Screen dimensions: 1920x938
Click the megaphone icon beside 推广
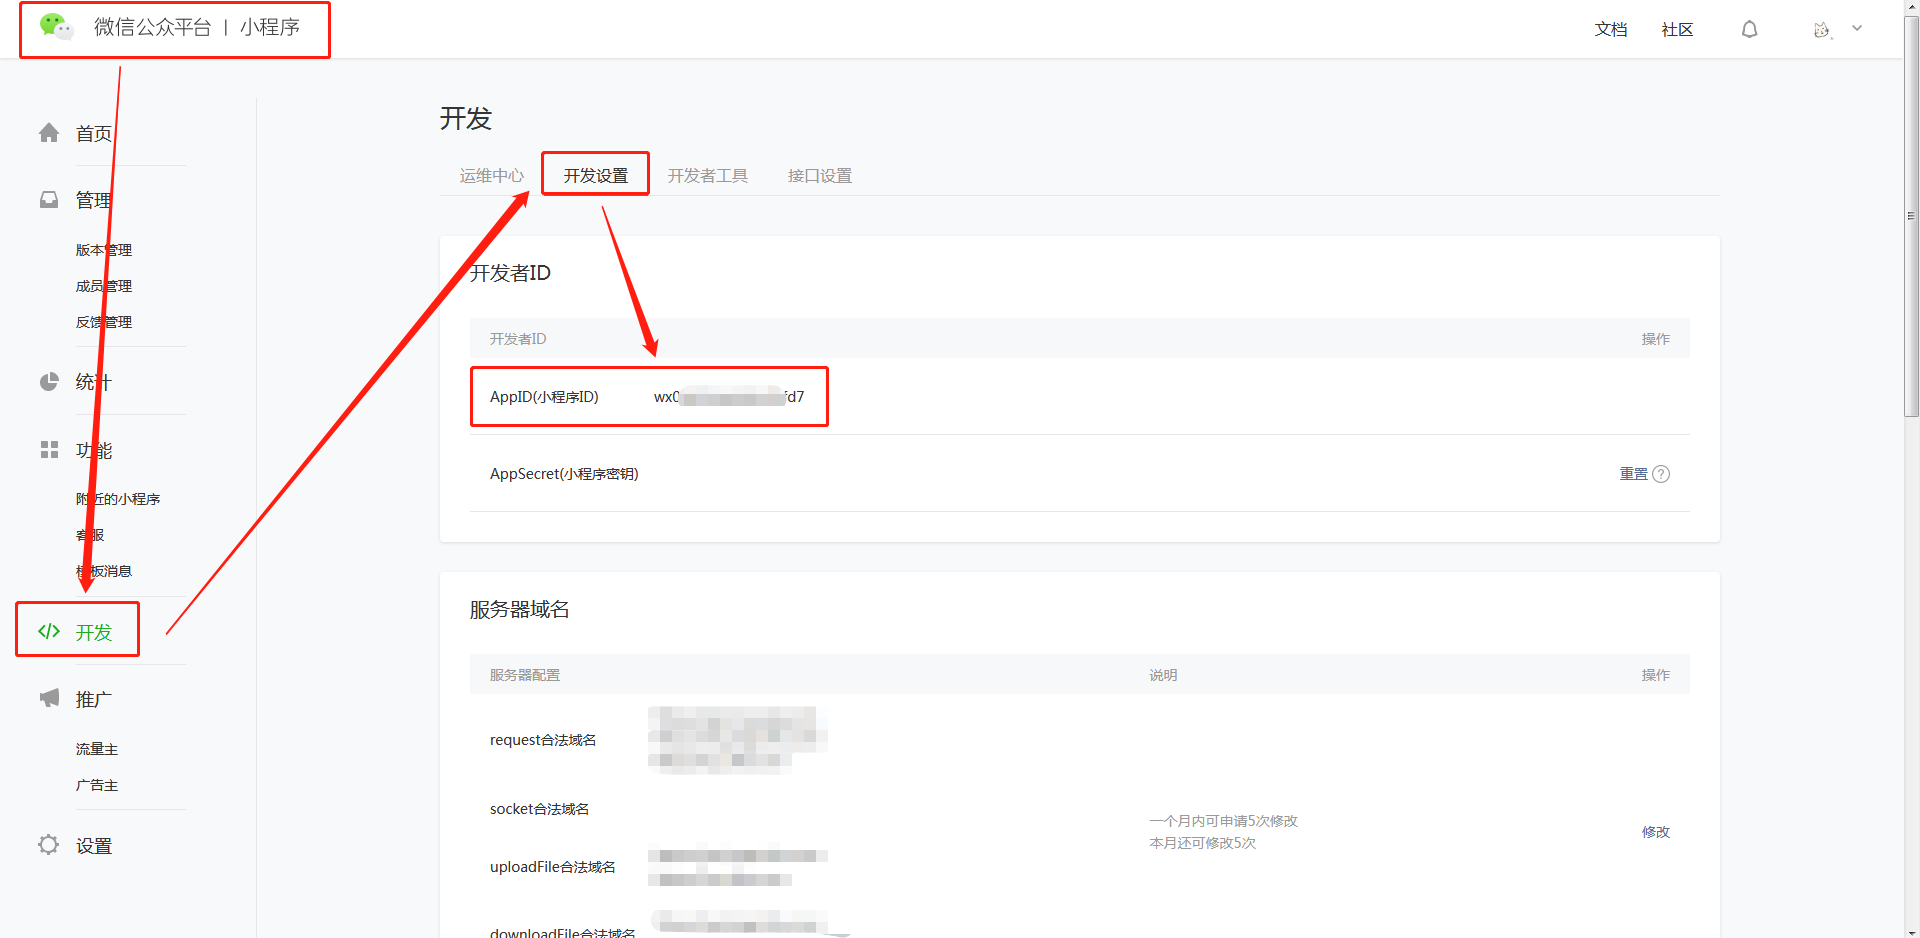point(49,698)
